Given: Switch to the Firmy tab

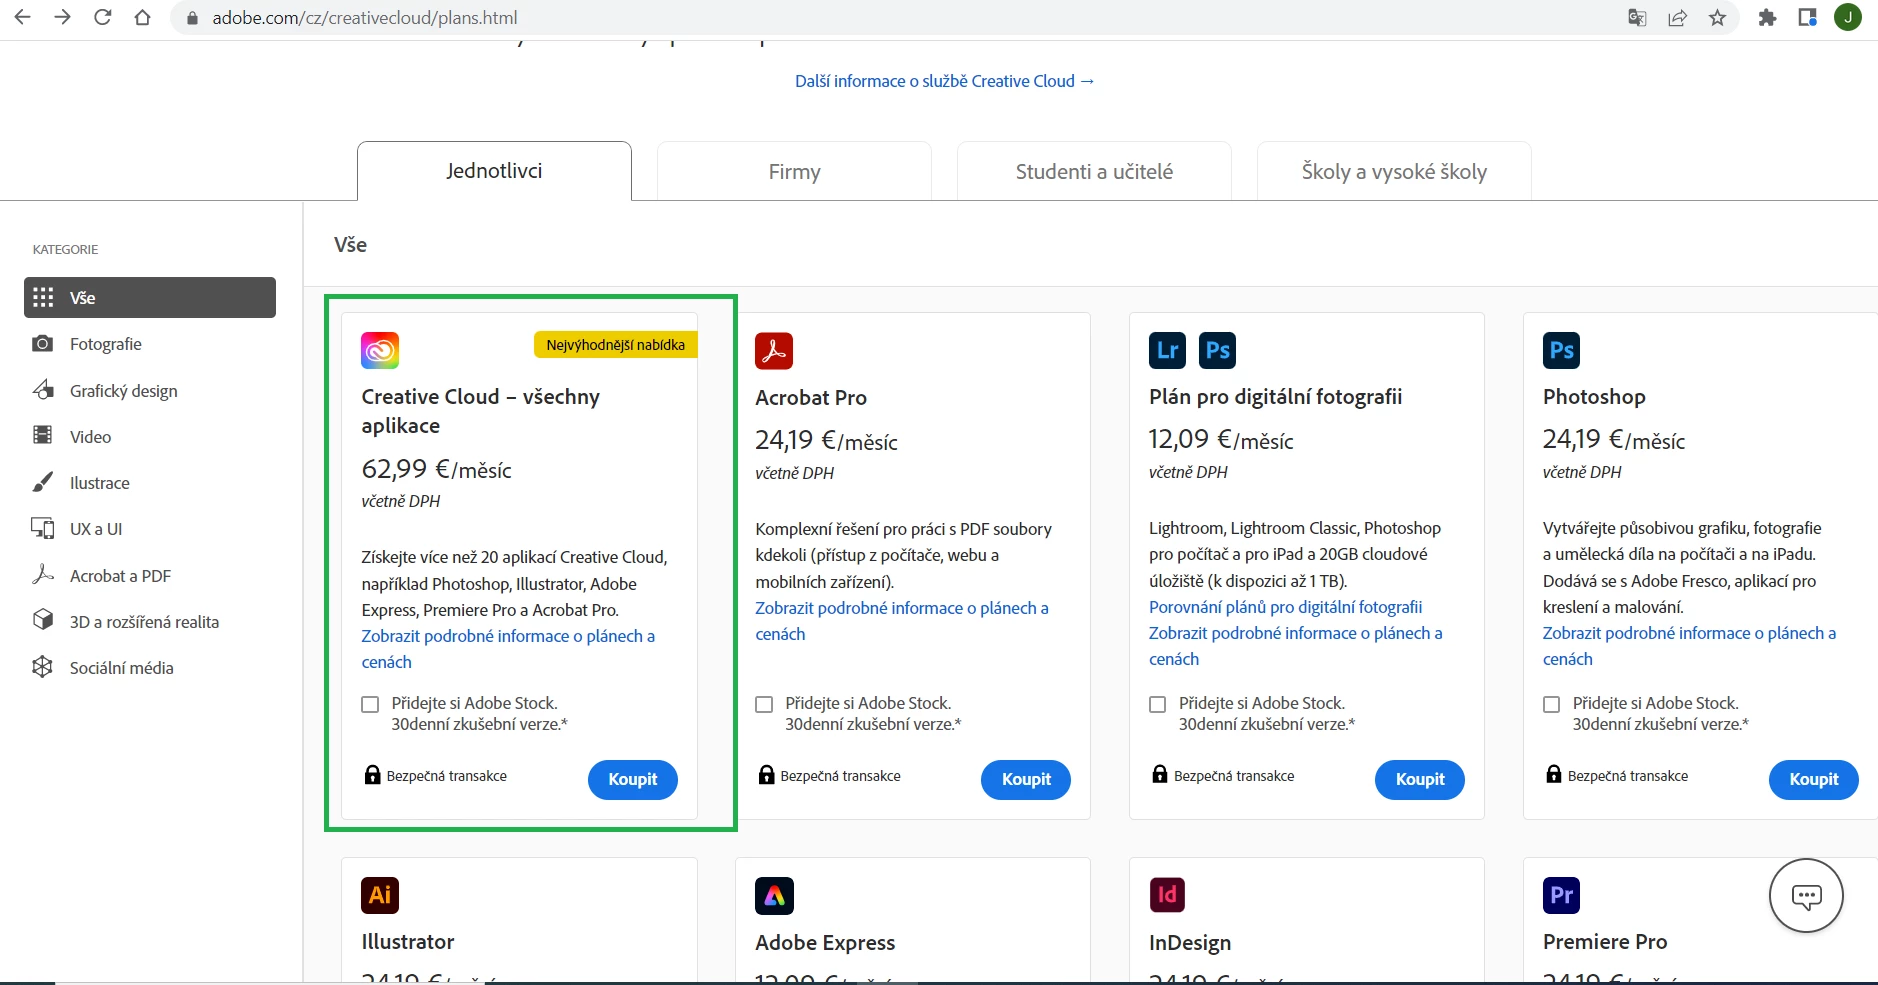Looking at the screenshot, I should click(794, 171).
